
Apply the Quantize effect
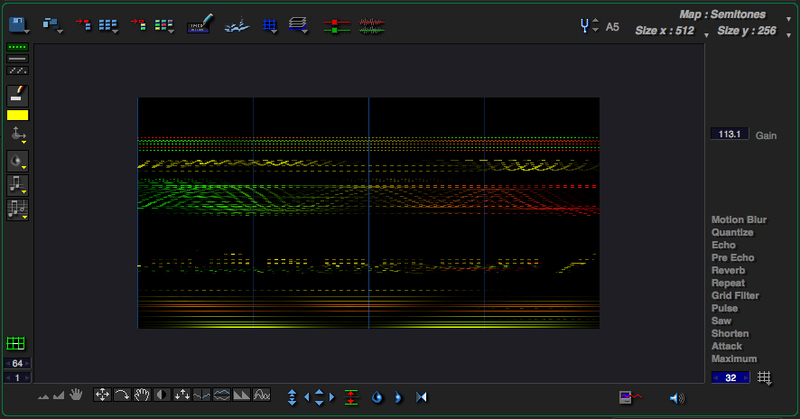732,233
